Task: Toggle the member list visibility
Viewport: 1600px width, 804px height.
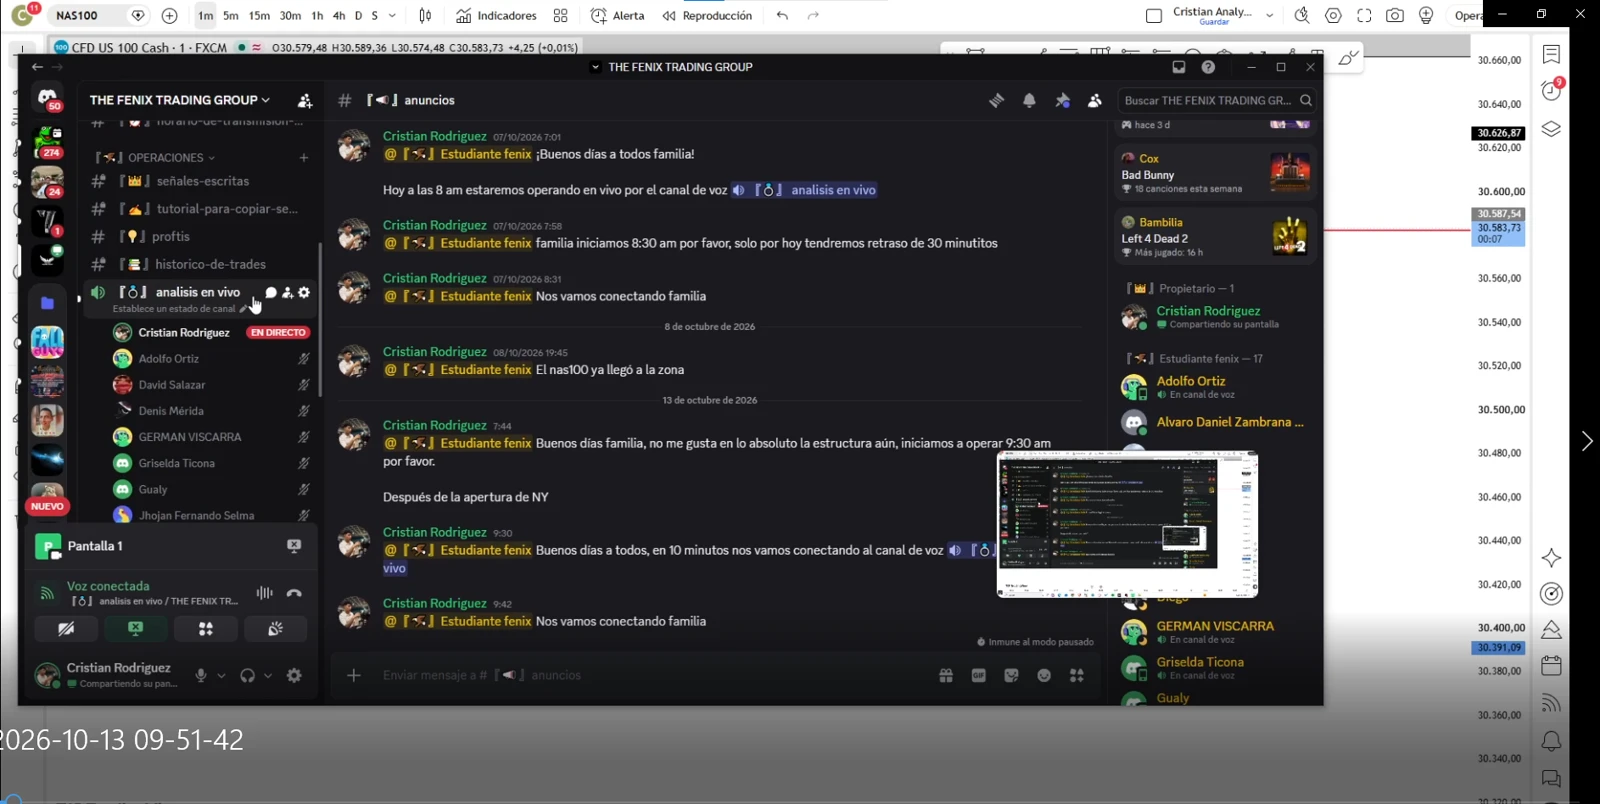Action: coord(1095,100)
